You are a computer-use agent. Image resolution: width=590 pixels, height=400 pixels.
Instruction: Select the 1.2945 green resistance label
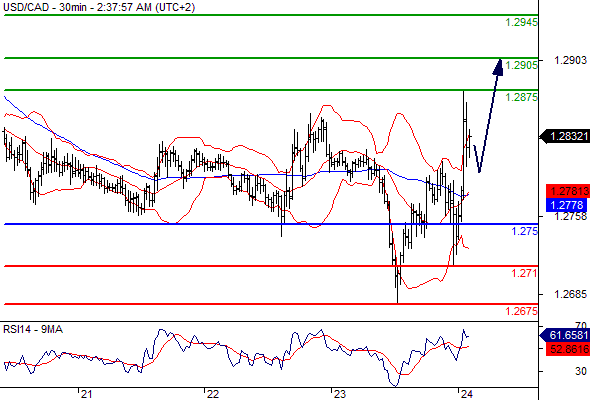point(522,22)
